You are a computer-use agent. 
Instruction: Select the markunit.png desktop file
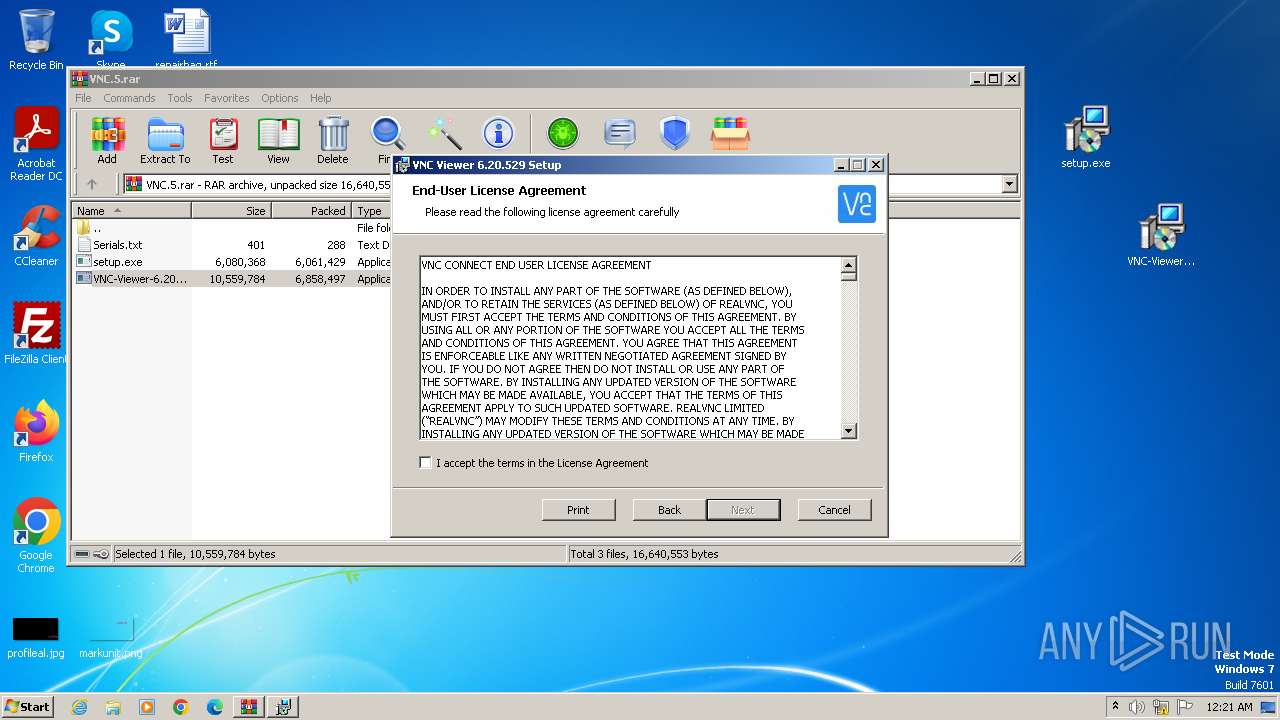coord(111,637)
